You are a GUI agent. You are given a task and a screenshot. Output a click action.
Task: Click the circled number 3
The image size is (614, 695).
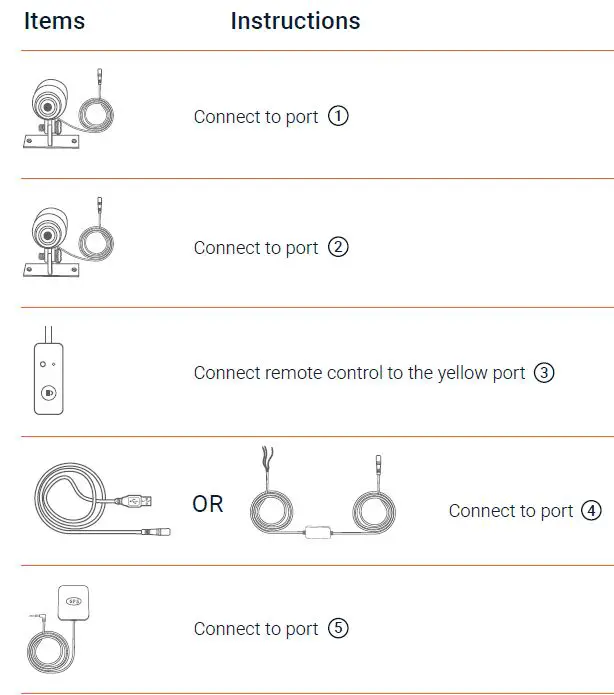(x=544, y=373)
